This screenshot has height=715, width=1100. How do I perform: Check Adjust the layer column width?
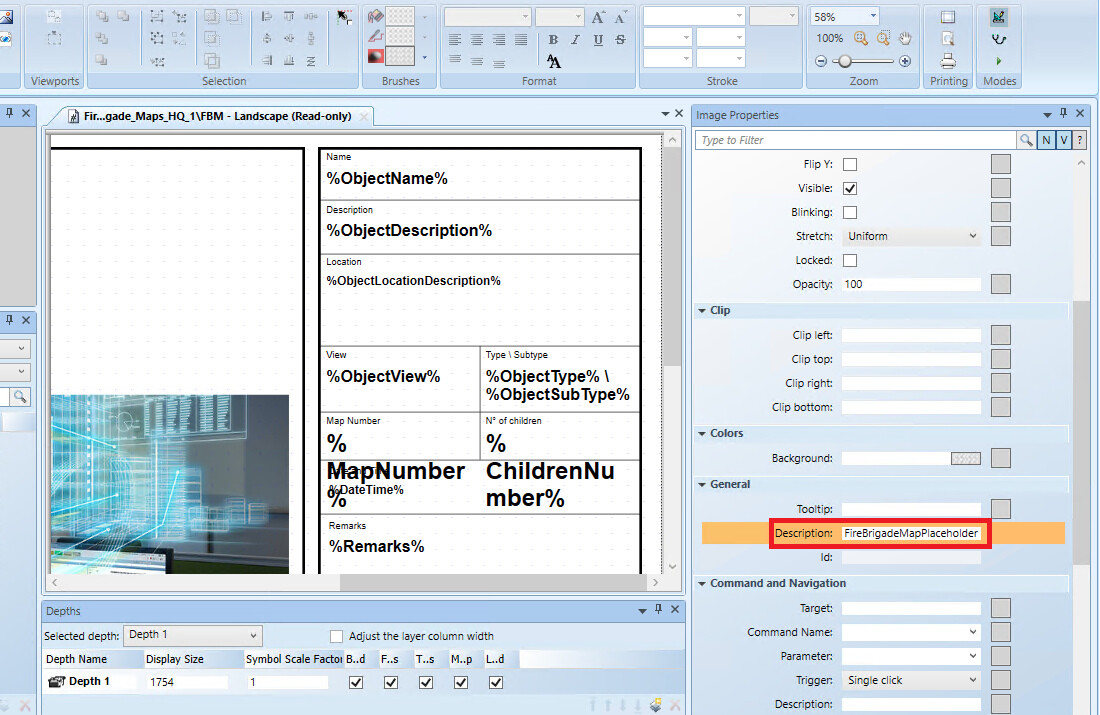click(336, 636)
